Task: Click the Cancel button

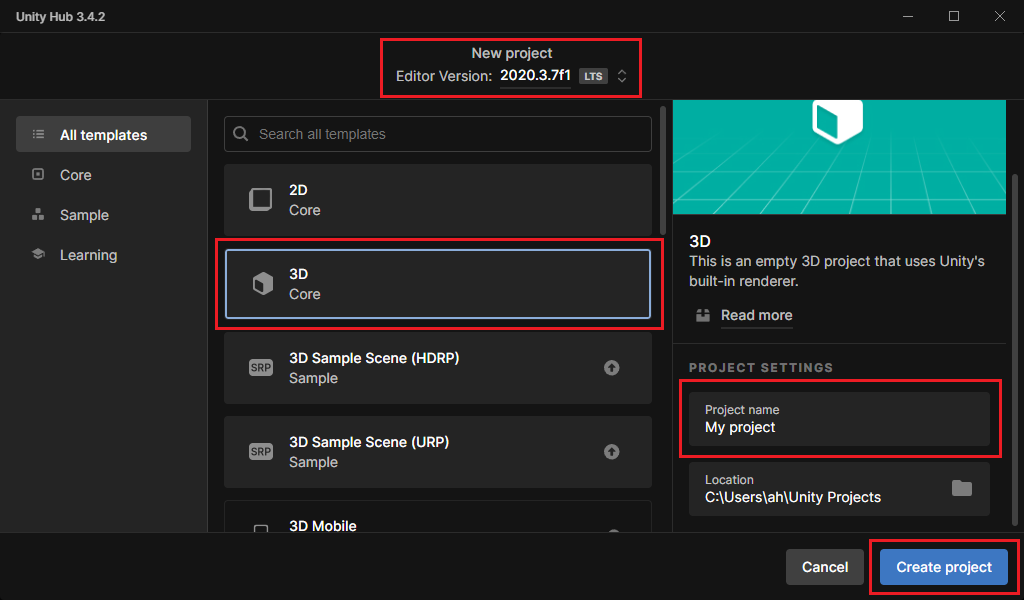Action: pos(825,567)
